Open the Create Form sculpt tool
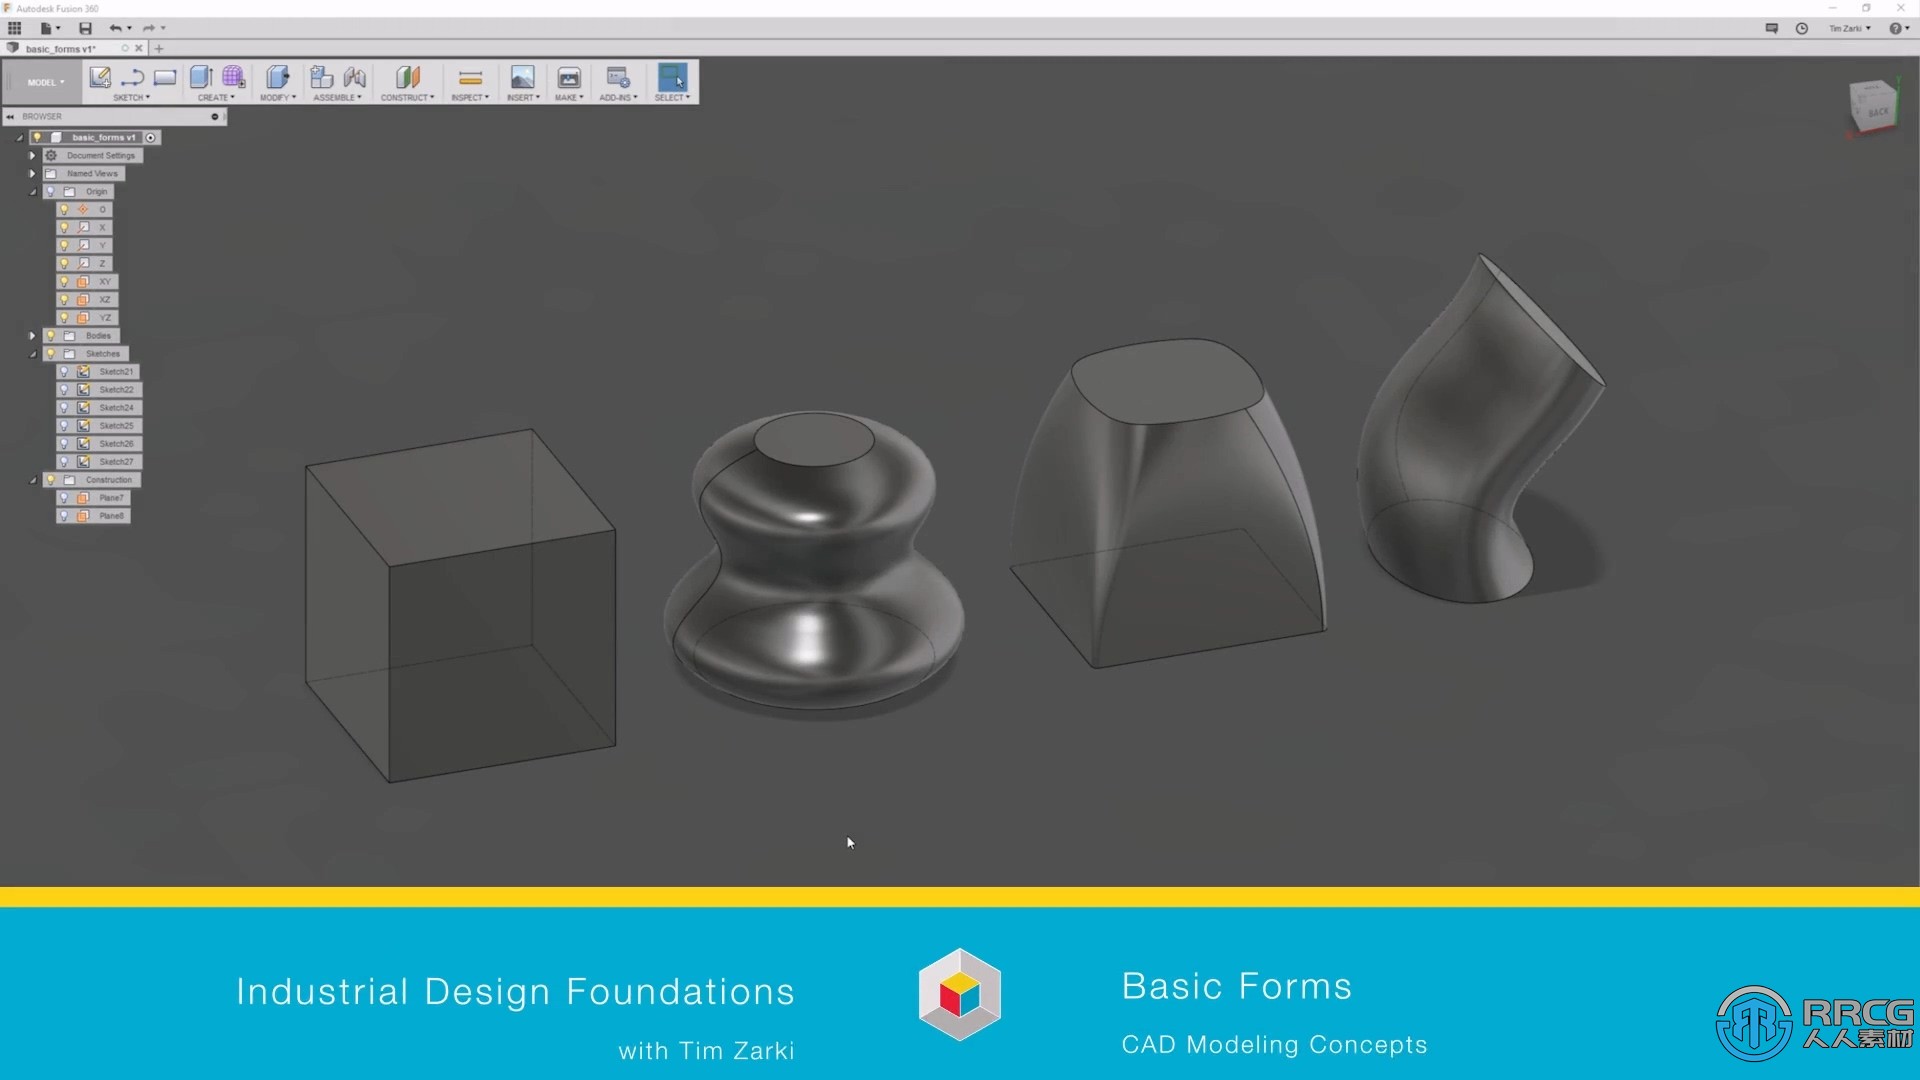 pyautogui.click(x=234, y=78)
